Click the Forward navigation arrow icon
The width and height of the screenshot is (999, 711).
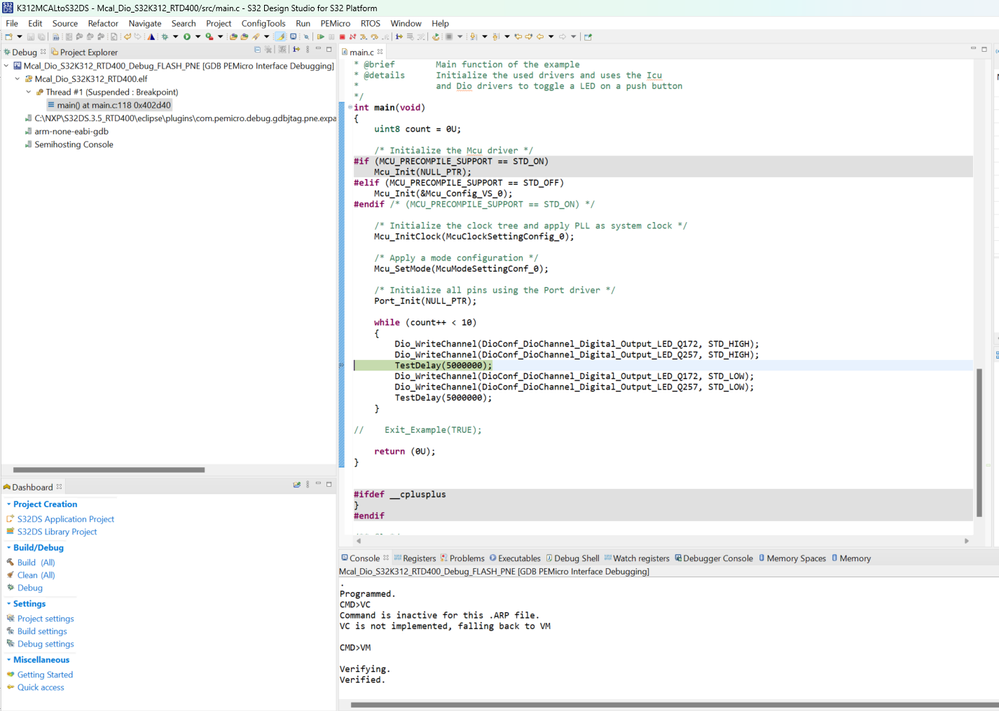[x=563, y=37]
